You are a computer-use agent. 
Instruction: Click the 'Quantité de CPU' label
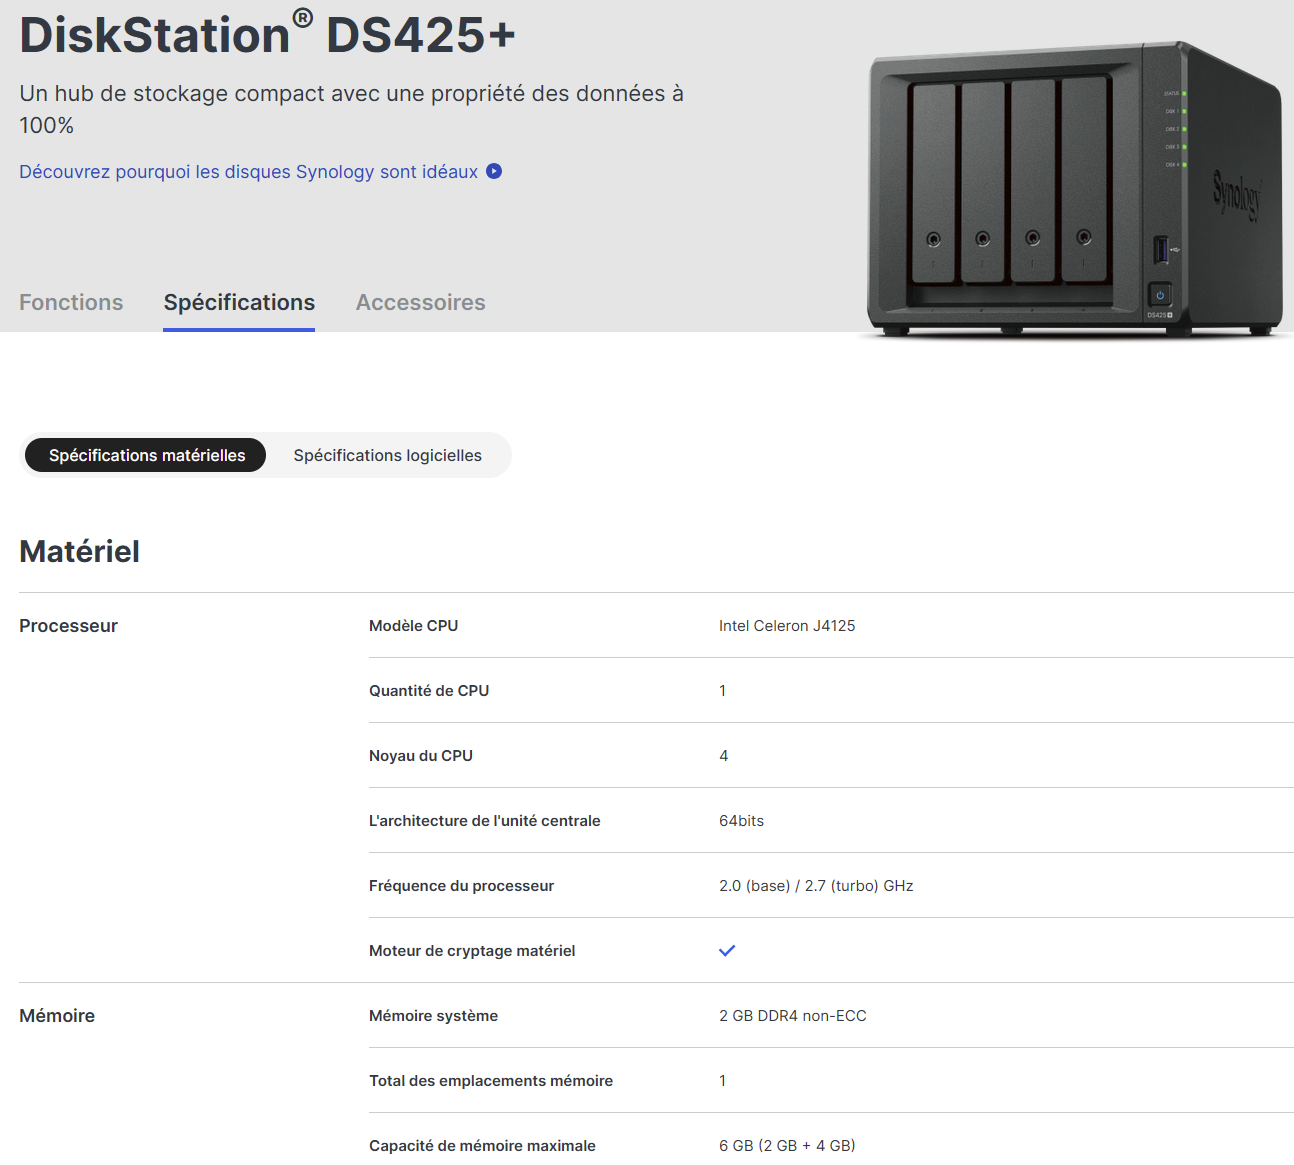(x=429, y=691)
